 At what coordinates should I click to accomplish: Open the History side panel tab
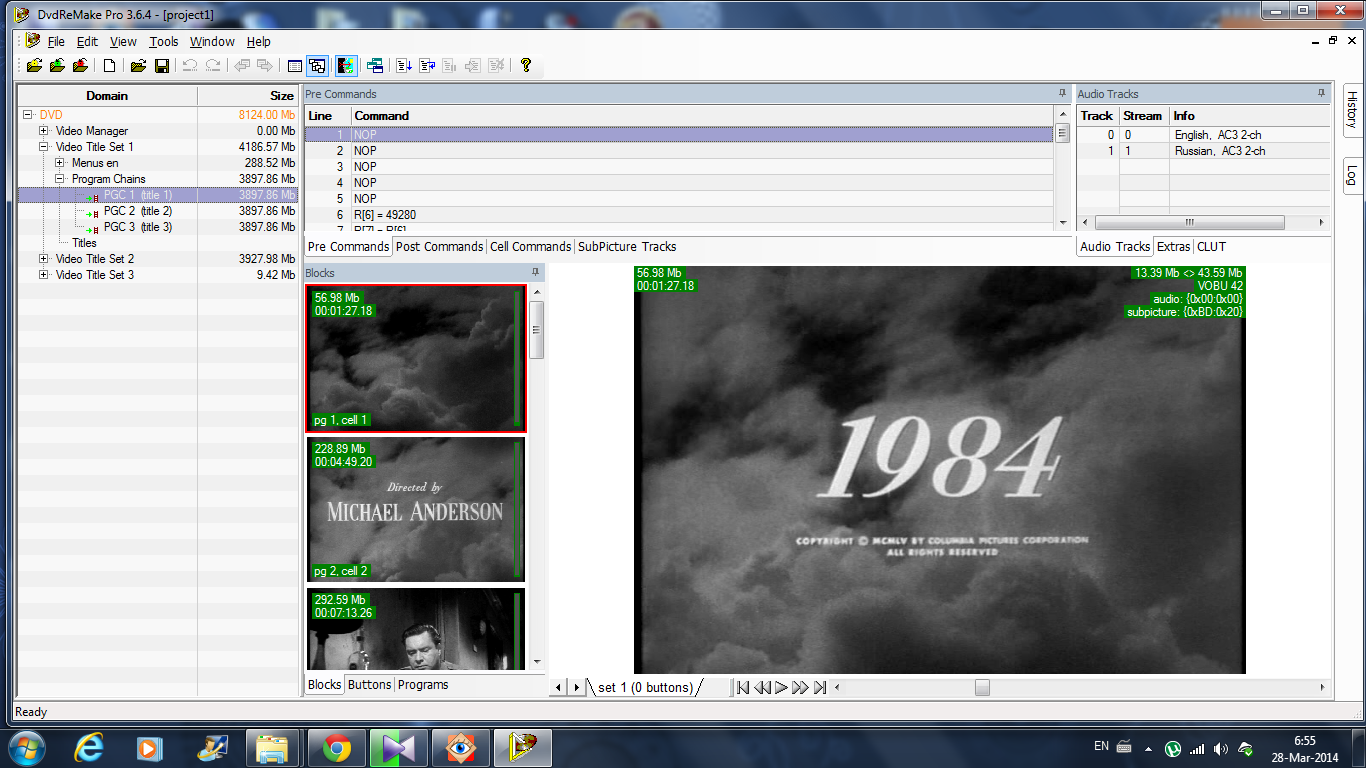pyautogui.click(x=1351, y=110)
